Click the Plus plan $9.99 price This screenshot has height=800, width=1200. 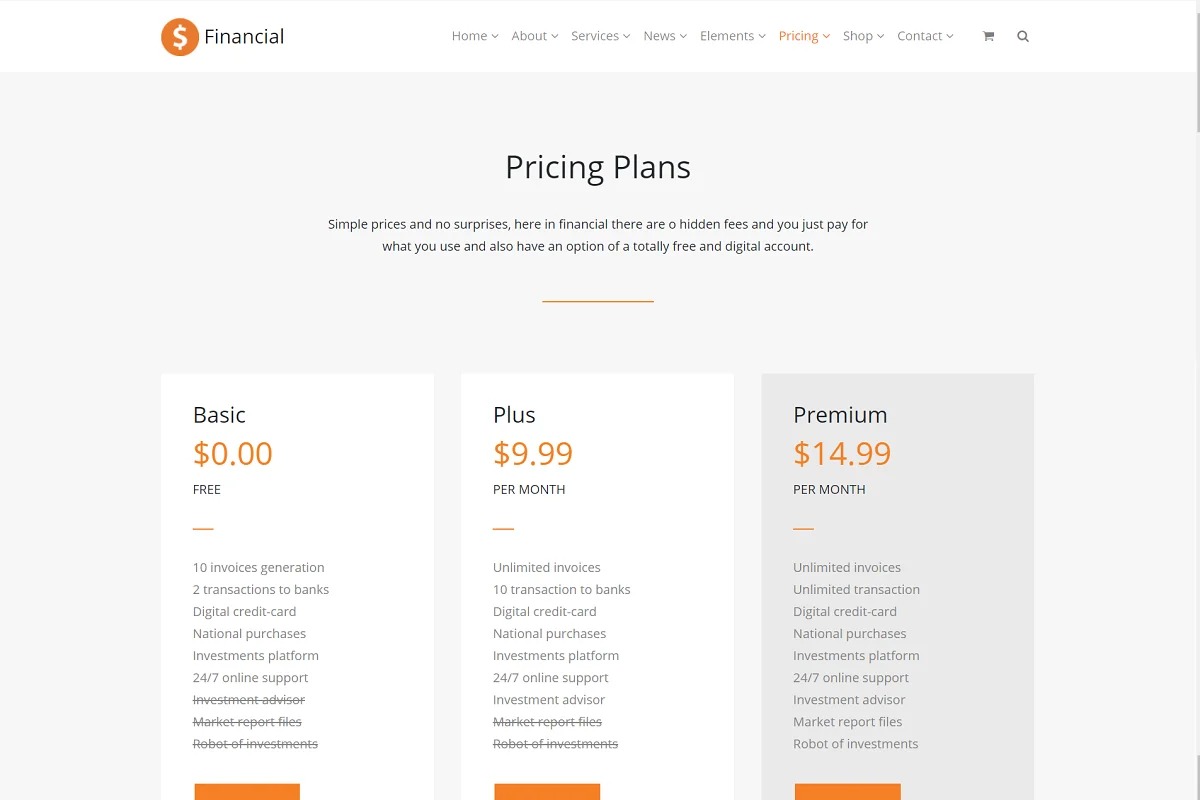(x=533, y=454)
